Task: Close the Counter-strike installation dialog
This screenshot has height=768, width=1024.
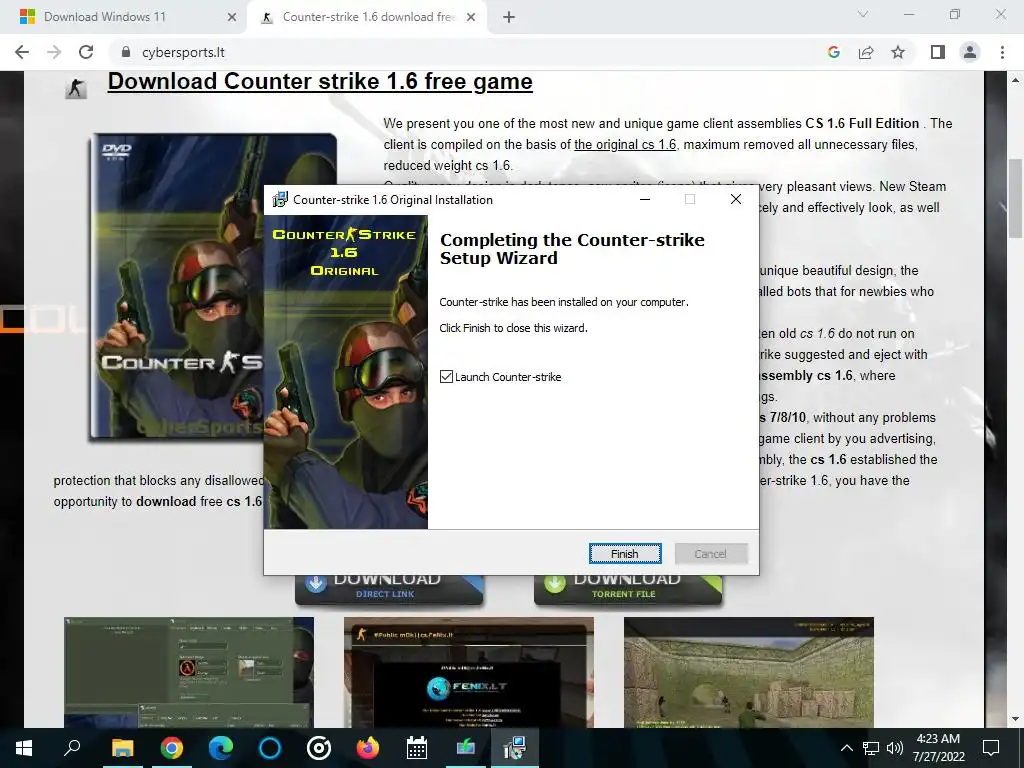Action: point(736,200)
